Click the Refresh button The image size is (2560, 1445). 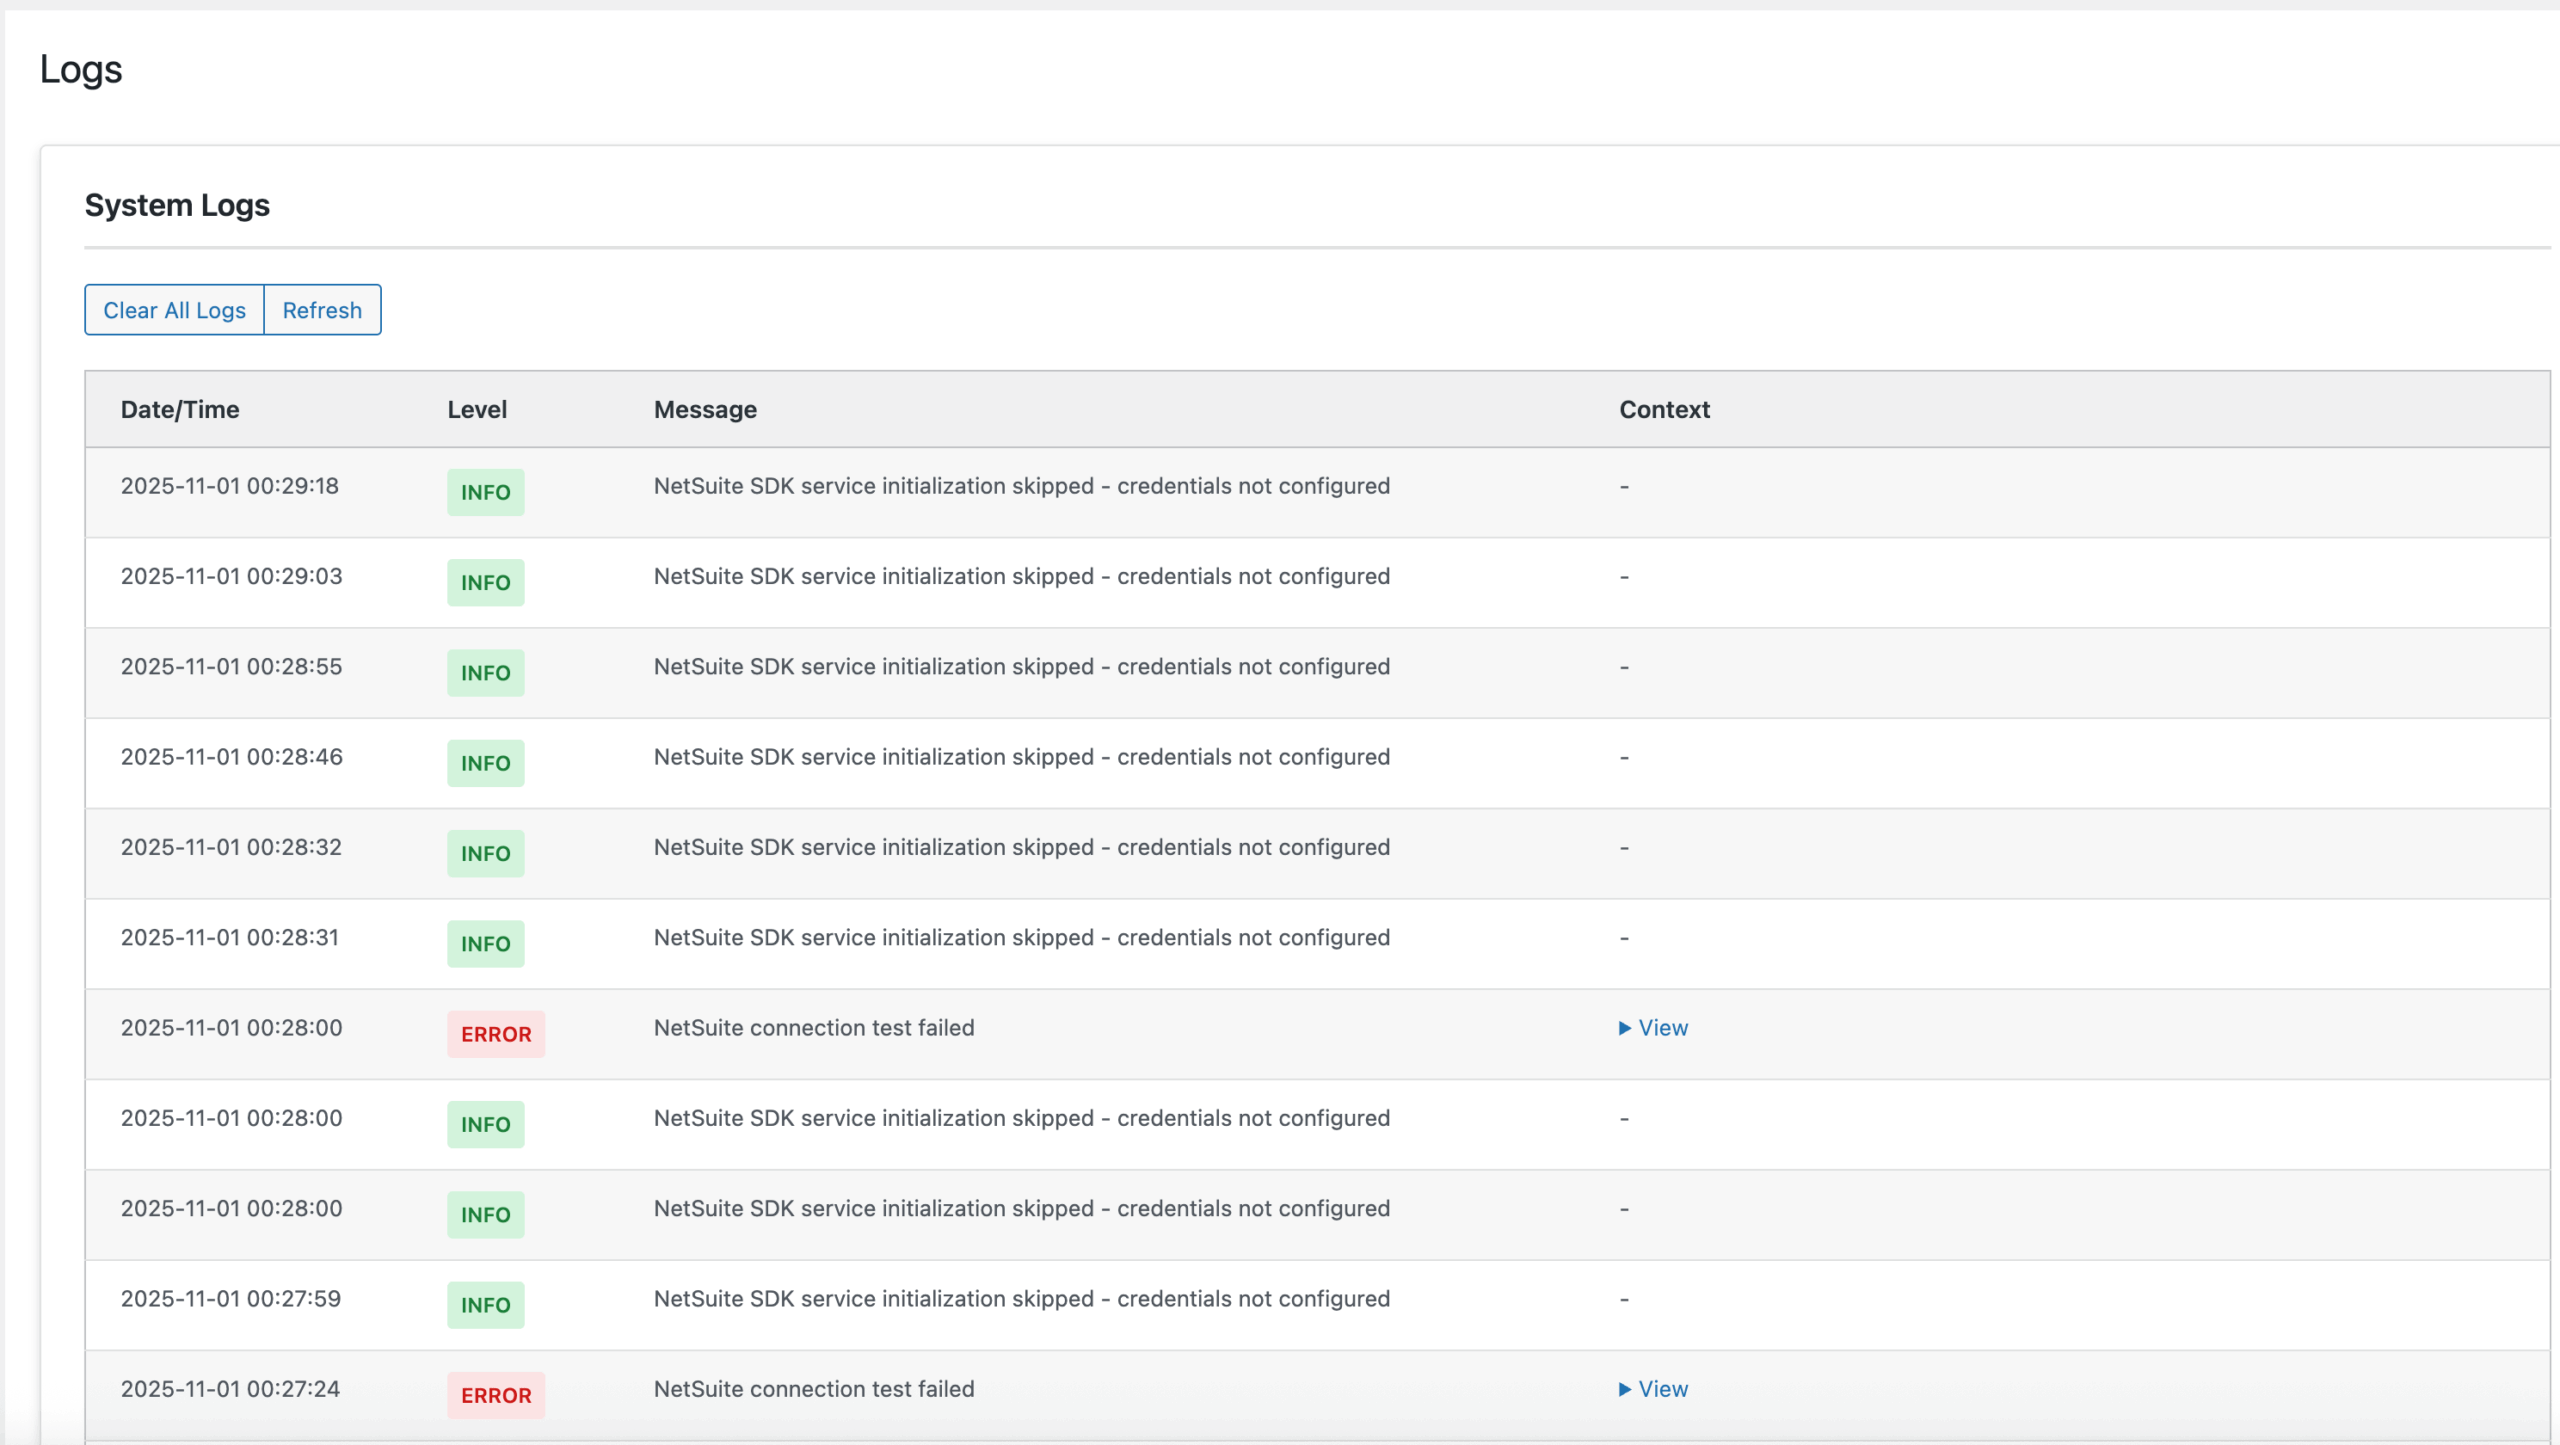click(322, 309)
